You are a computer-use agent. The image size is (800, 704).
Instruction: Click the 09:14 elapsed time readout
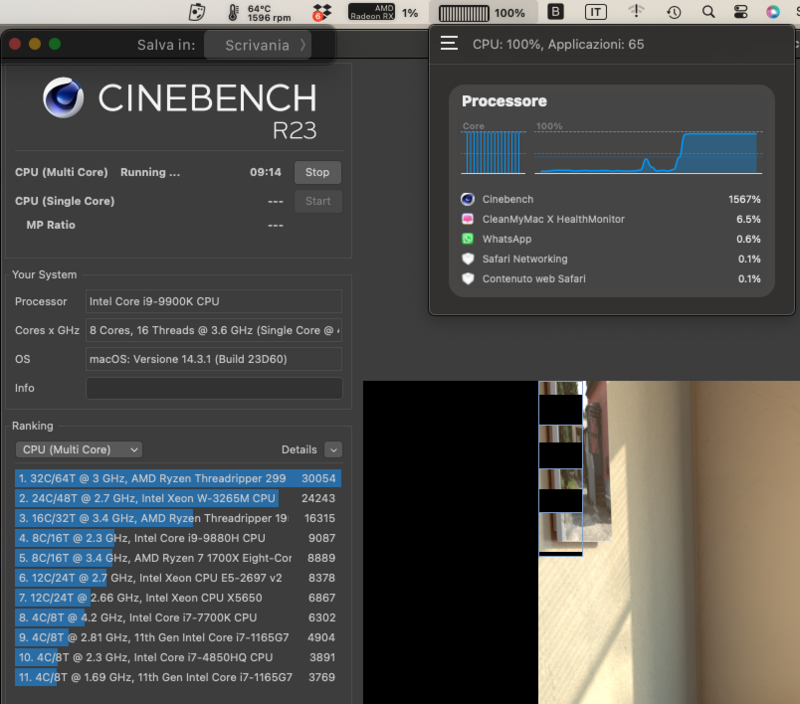[x=265, y=172]
